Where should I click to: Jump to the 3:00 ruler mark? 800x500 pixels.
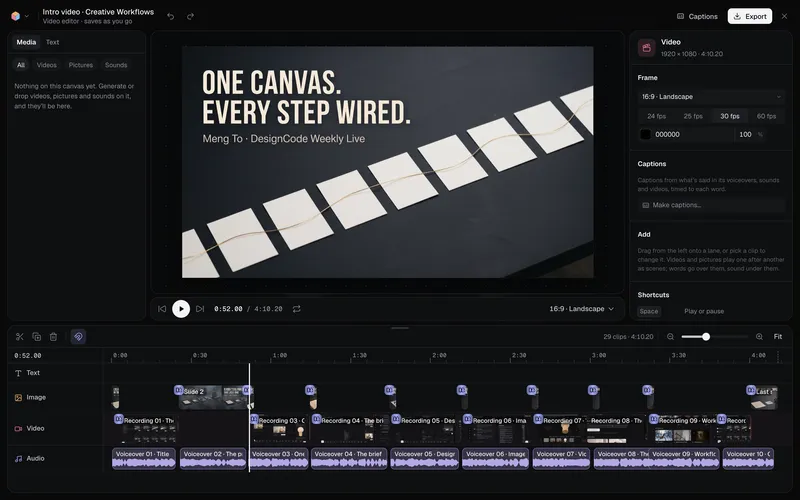coord(599,356)
